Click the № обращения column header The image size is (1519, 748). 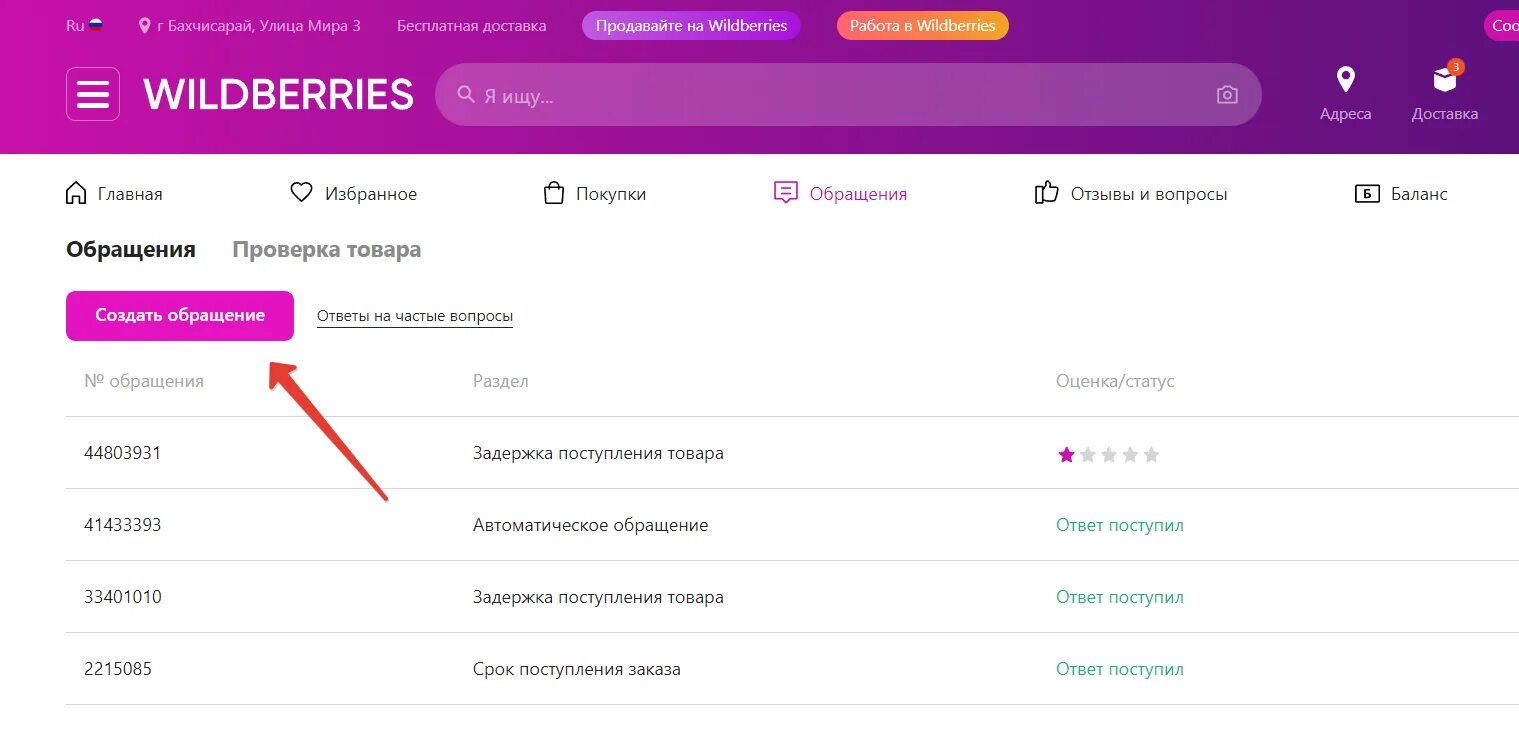(144, 381)
